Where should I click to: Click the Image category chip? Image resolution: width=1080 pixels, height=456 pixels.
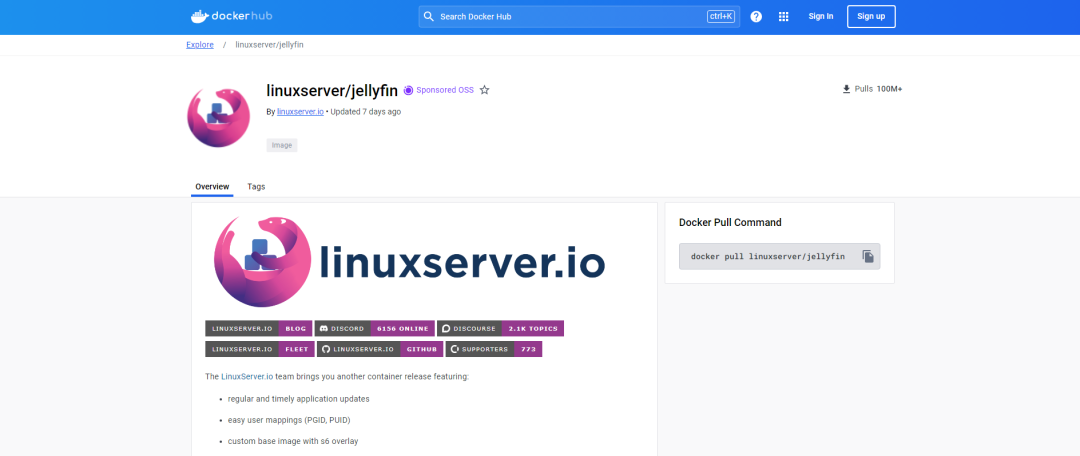[x=282, y=145]
